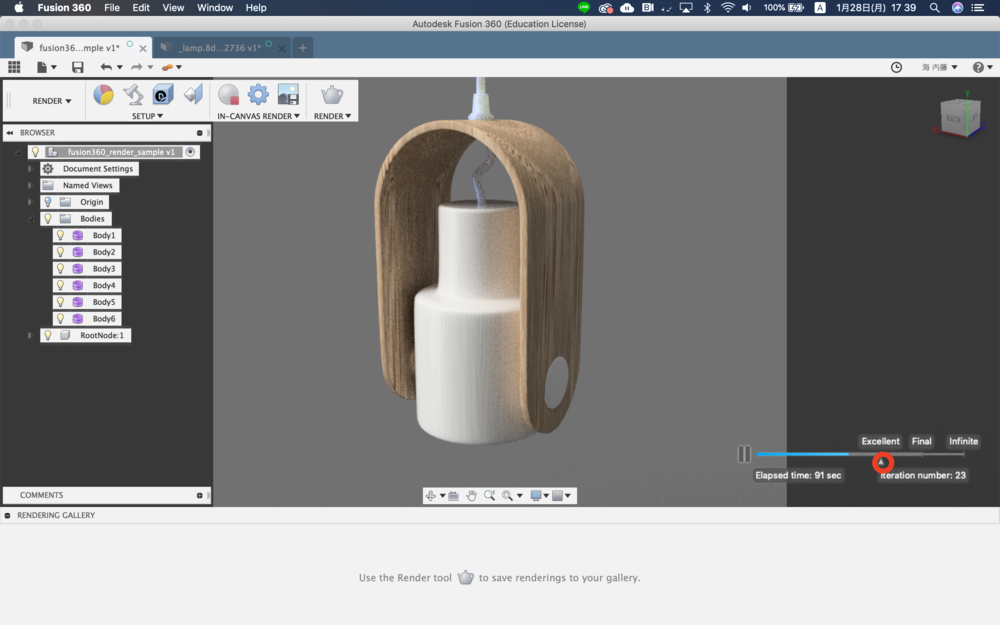Click the In-Canvas Render stop icon
Image resolution: width=1000 pixels, height=625 pixels.
(229, 95)
